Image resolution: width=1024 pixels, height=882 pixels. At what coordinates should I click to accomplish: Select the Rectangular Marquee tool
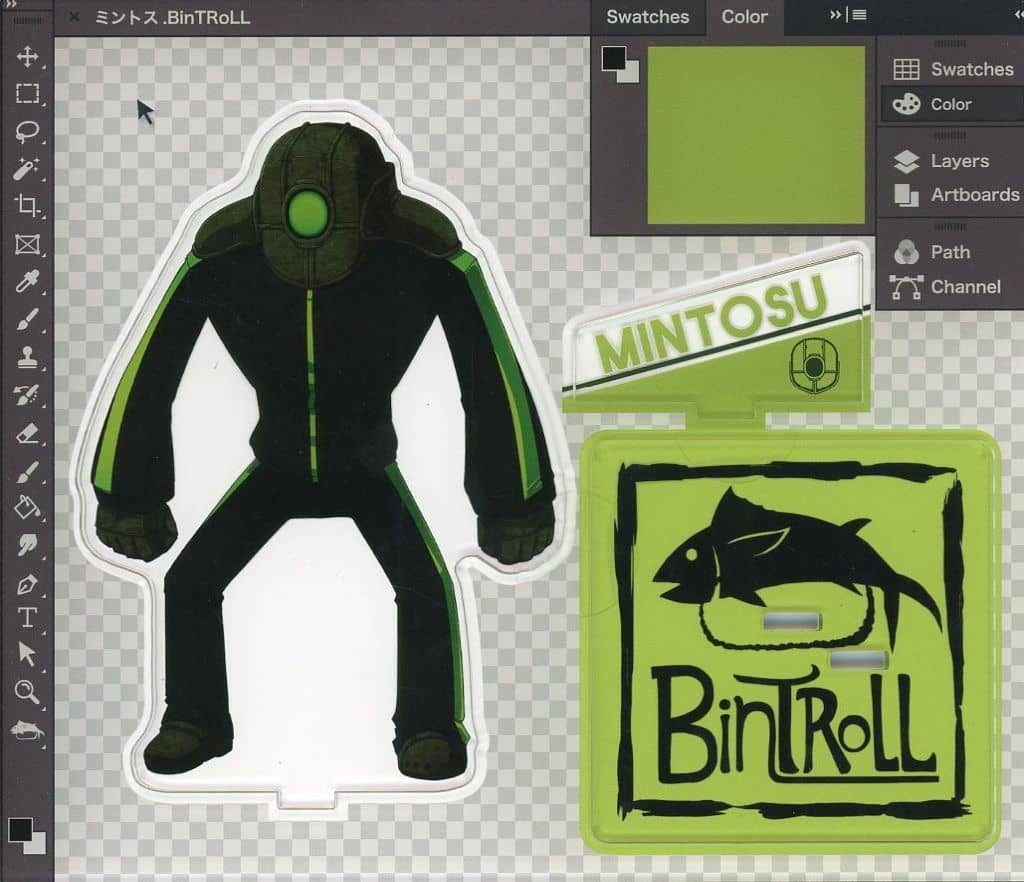pos(27,94)
